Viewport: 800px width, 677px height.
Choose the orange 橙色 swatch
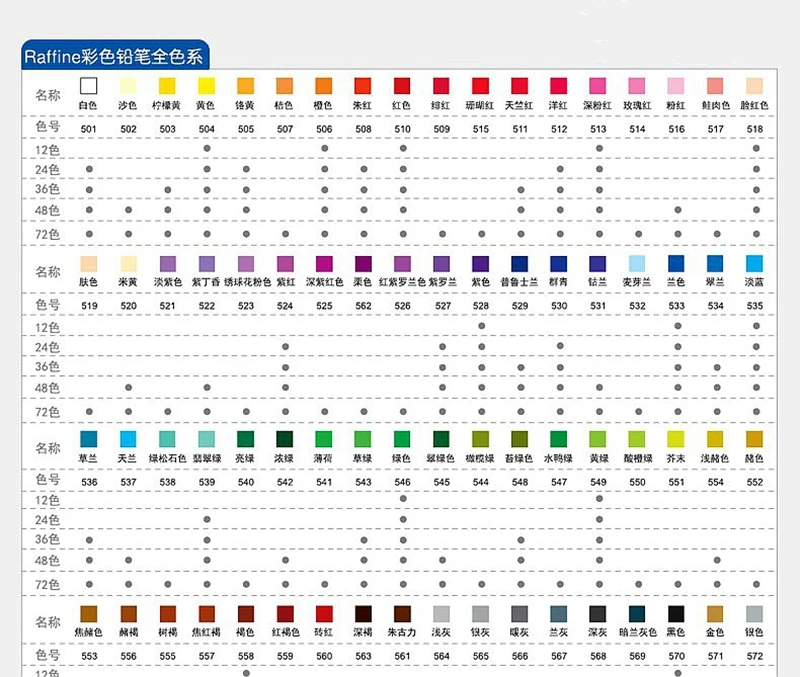(323, 86)
